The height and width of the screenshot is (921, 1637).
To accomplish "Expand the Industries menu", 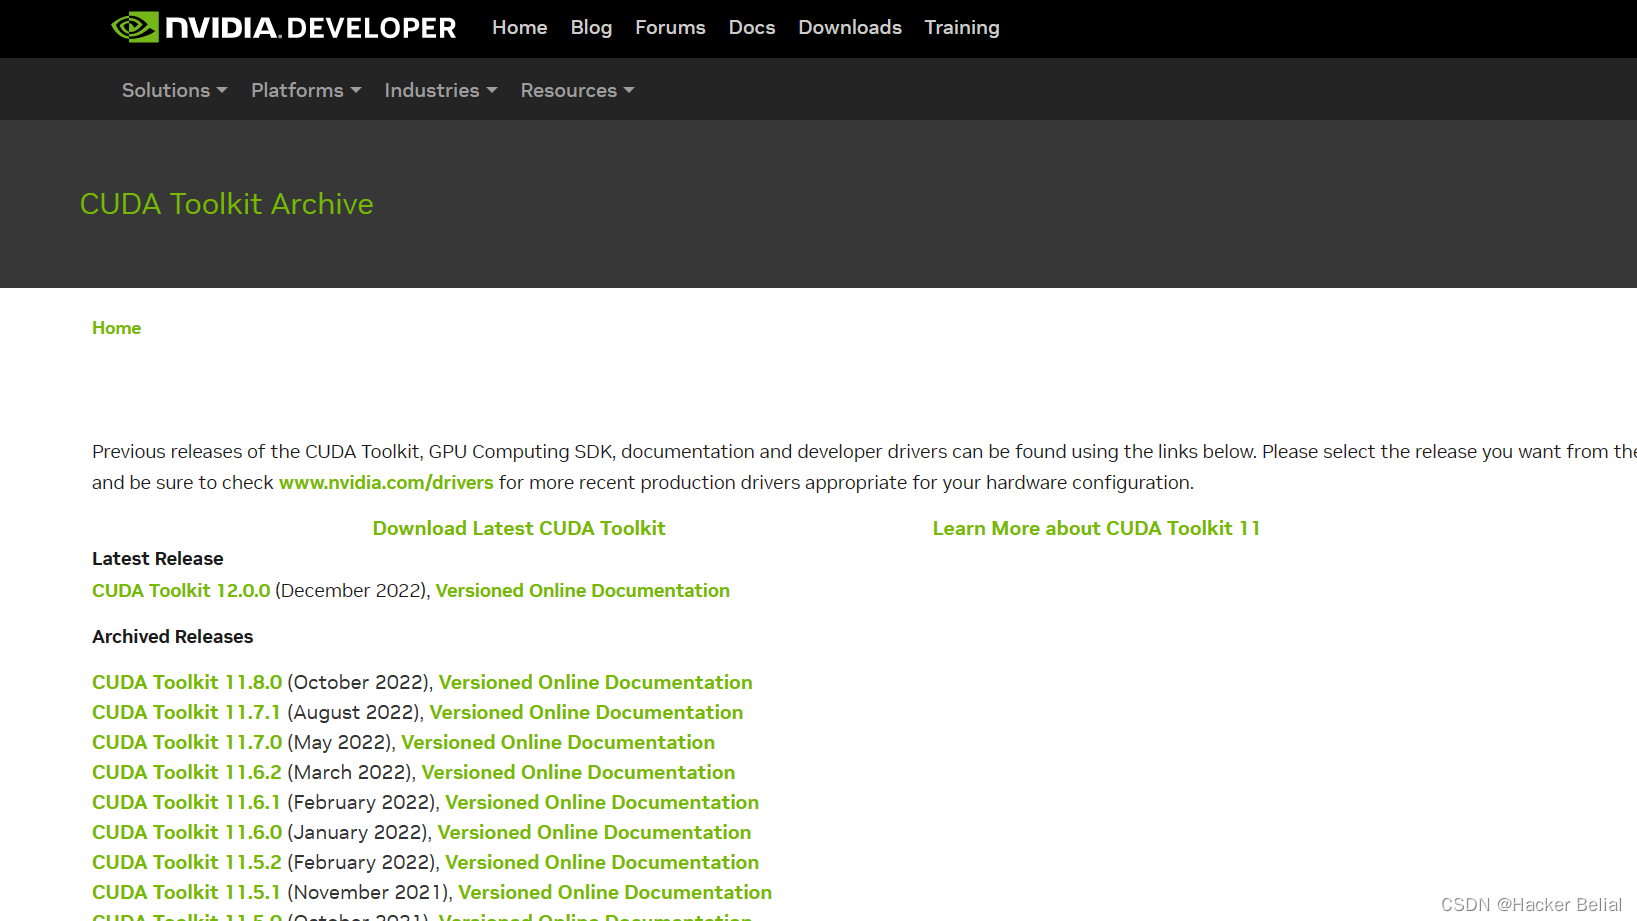I will click(x=441, y=90).
